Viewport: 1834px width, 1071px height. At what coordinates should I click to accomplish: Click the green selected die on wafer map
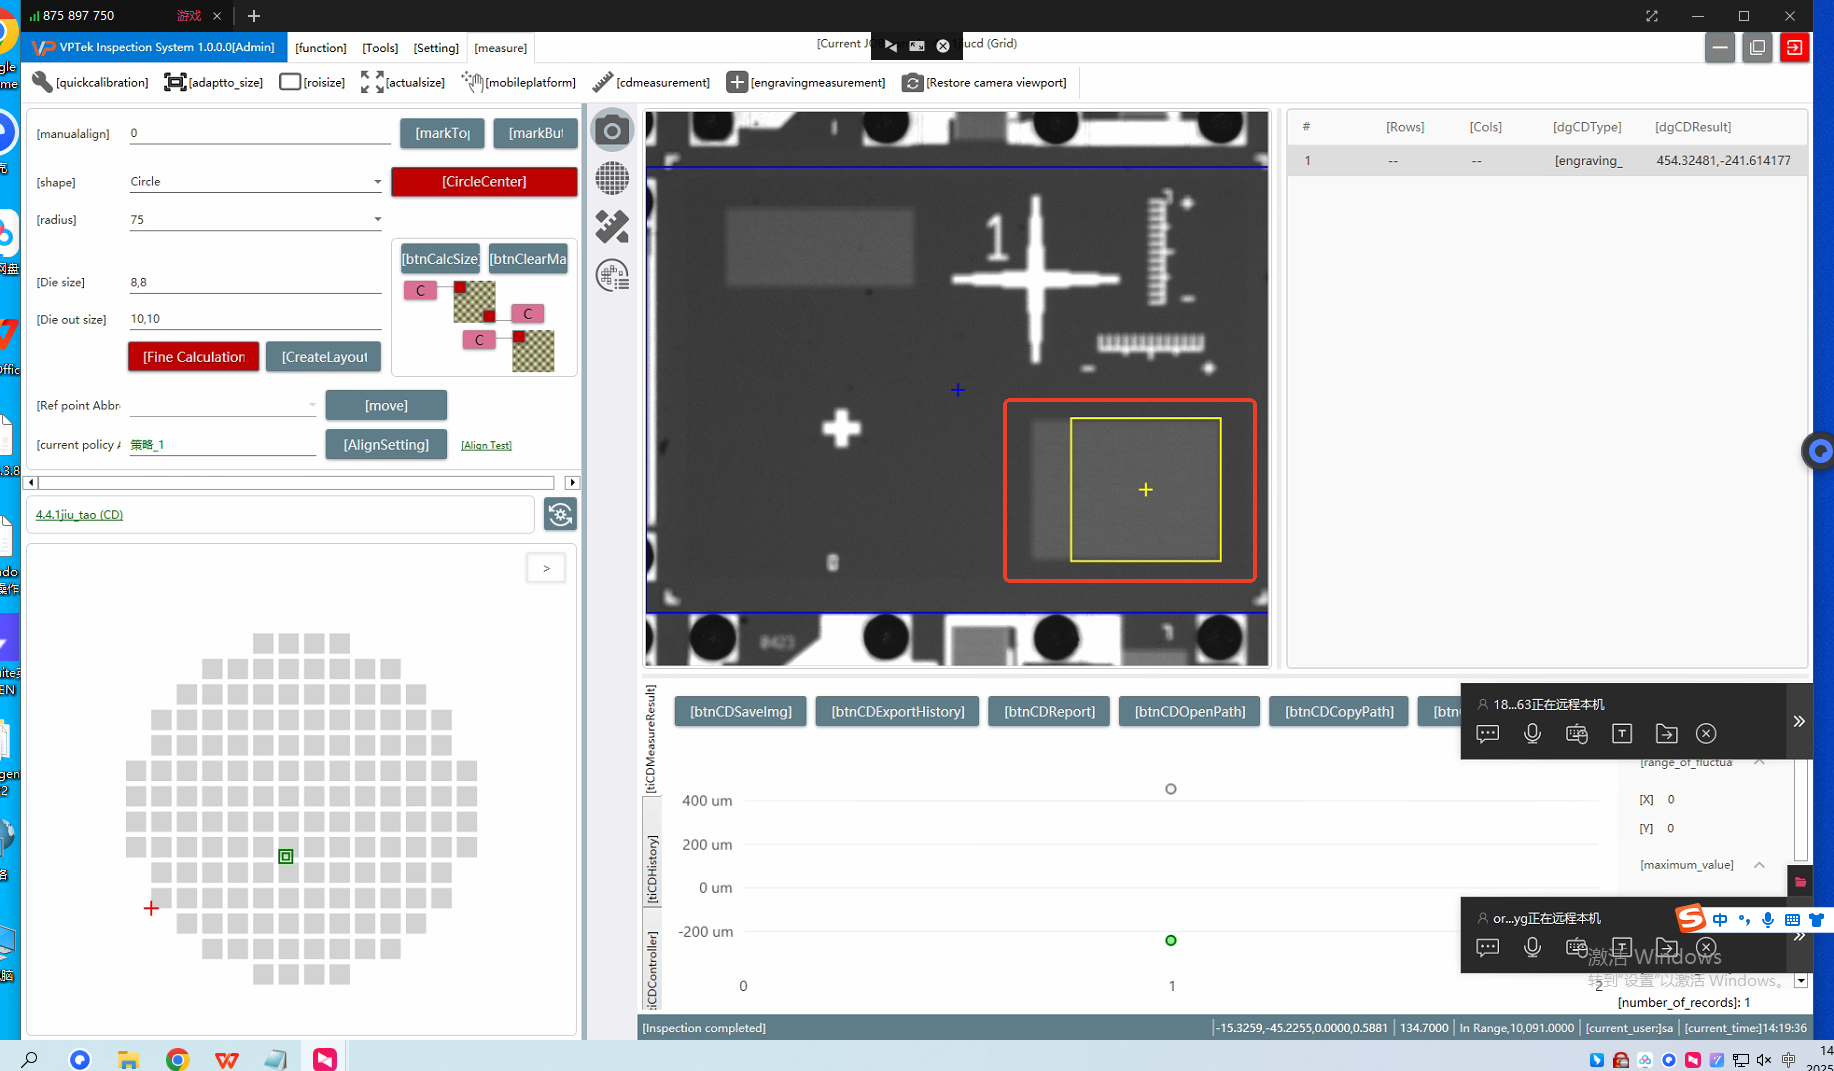click(286, 856)
